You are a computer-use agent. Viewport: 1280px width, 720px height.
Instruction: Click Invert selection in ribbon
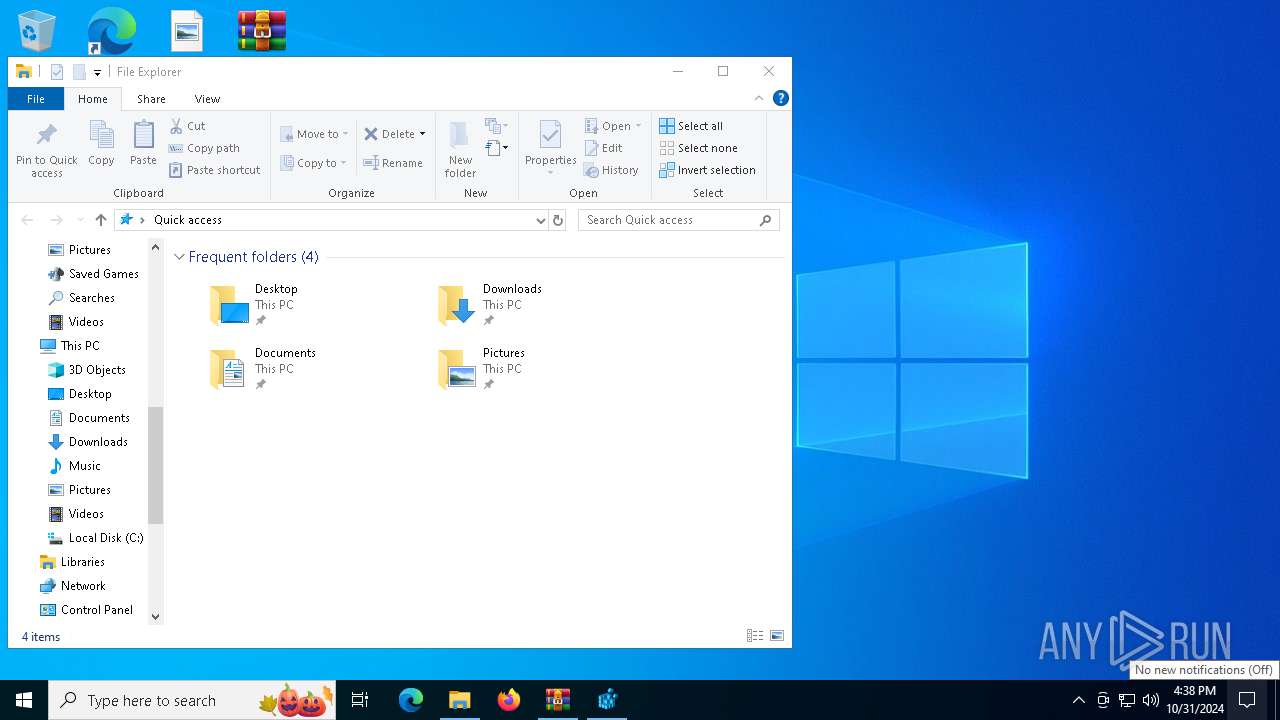(x=707, y=170)
